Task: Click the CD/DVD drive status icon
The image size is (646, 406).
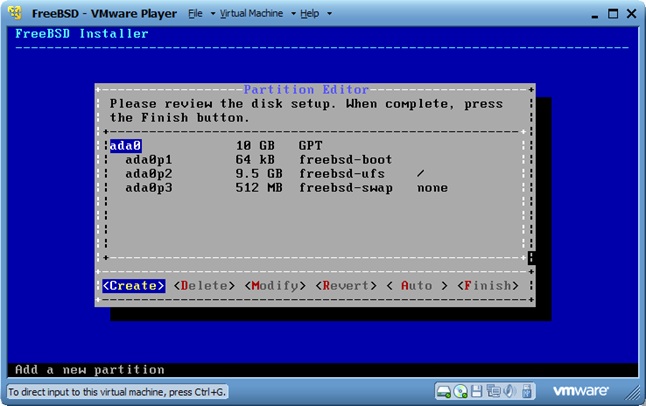Action: tap(461, 391)
